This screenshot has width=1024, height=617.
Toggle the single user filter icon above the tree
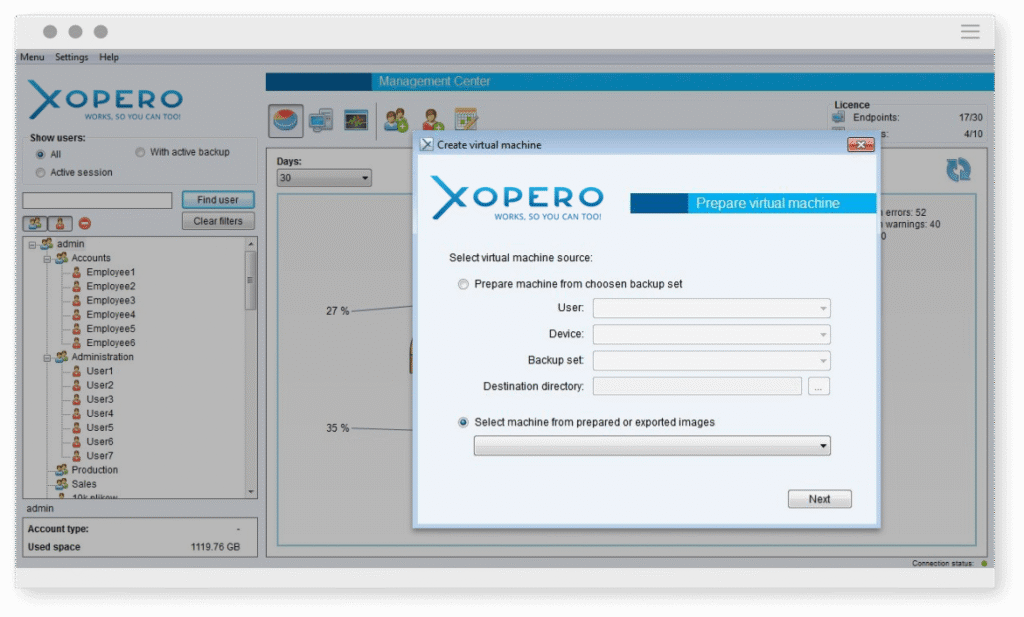click(x=59, y=223)
